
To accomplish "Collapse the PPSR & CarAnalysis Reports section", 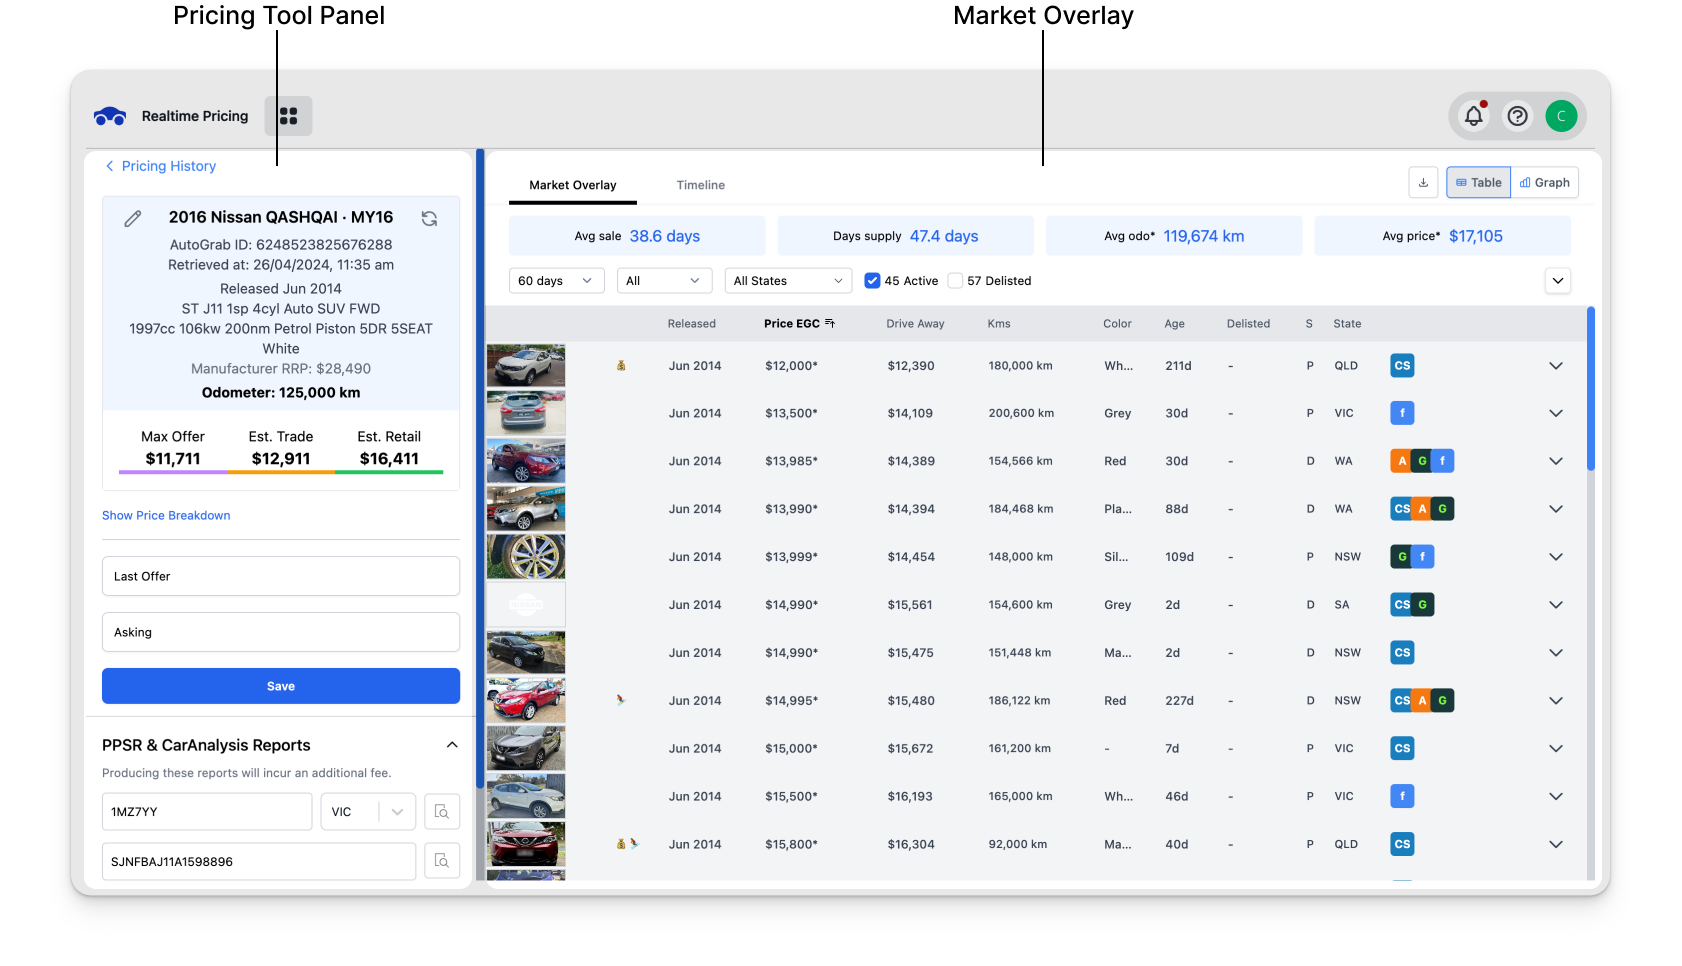I will [x=452, y=745].
